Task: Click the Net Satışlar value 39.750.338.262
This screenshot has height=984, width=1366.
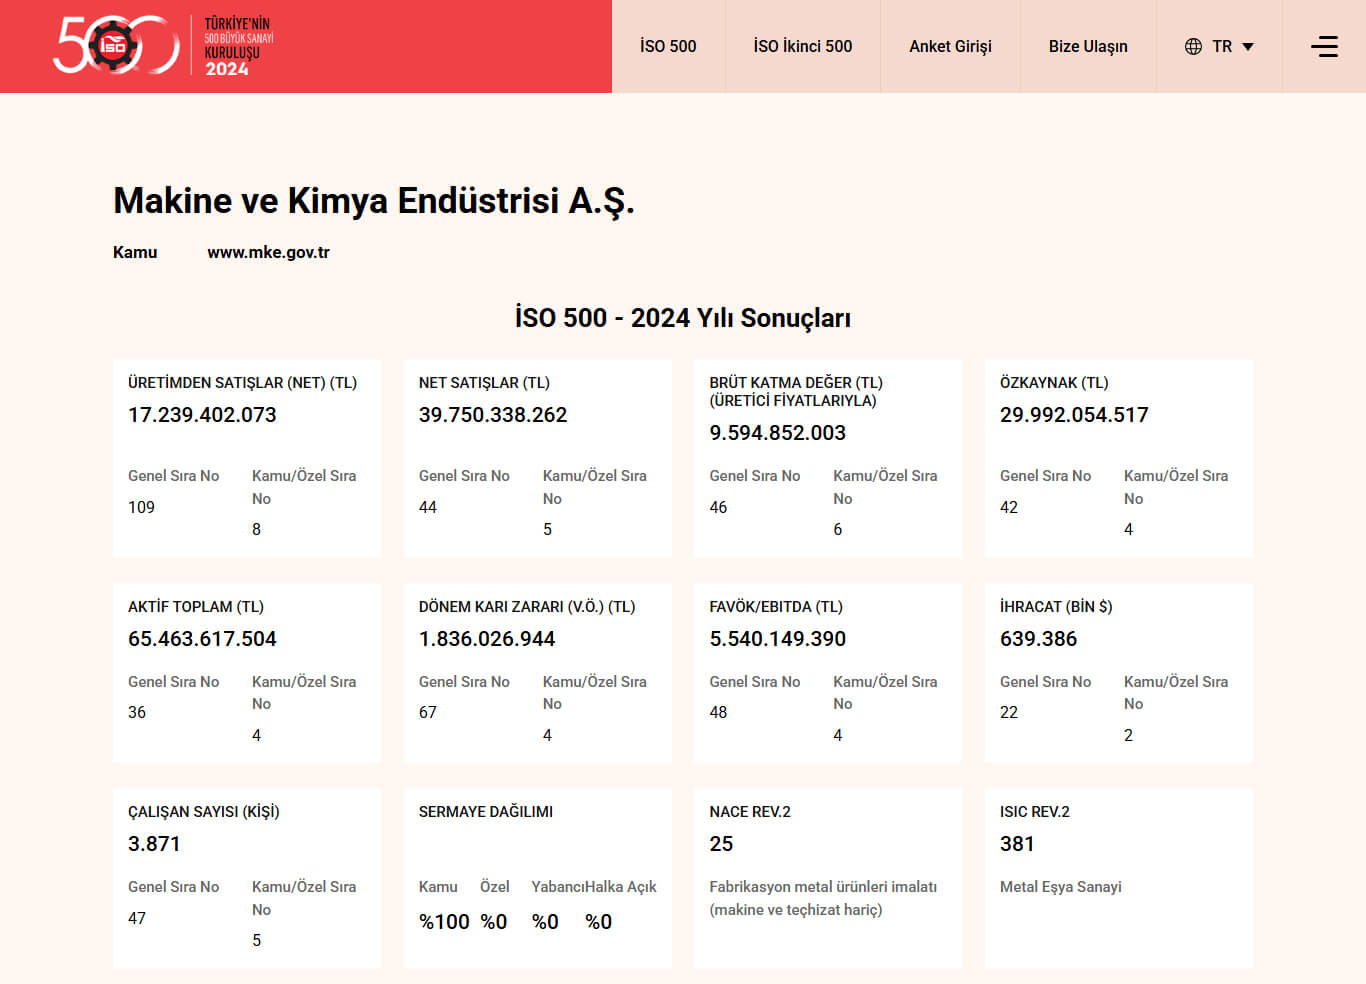Action: point(492,415)
